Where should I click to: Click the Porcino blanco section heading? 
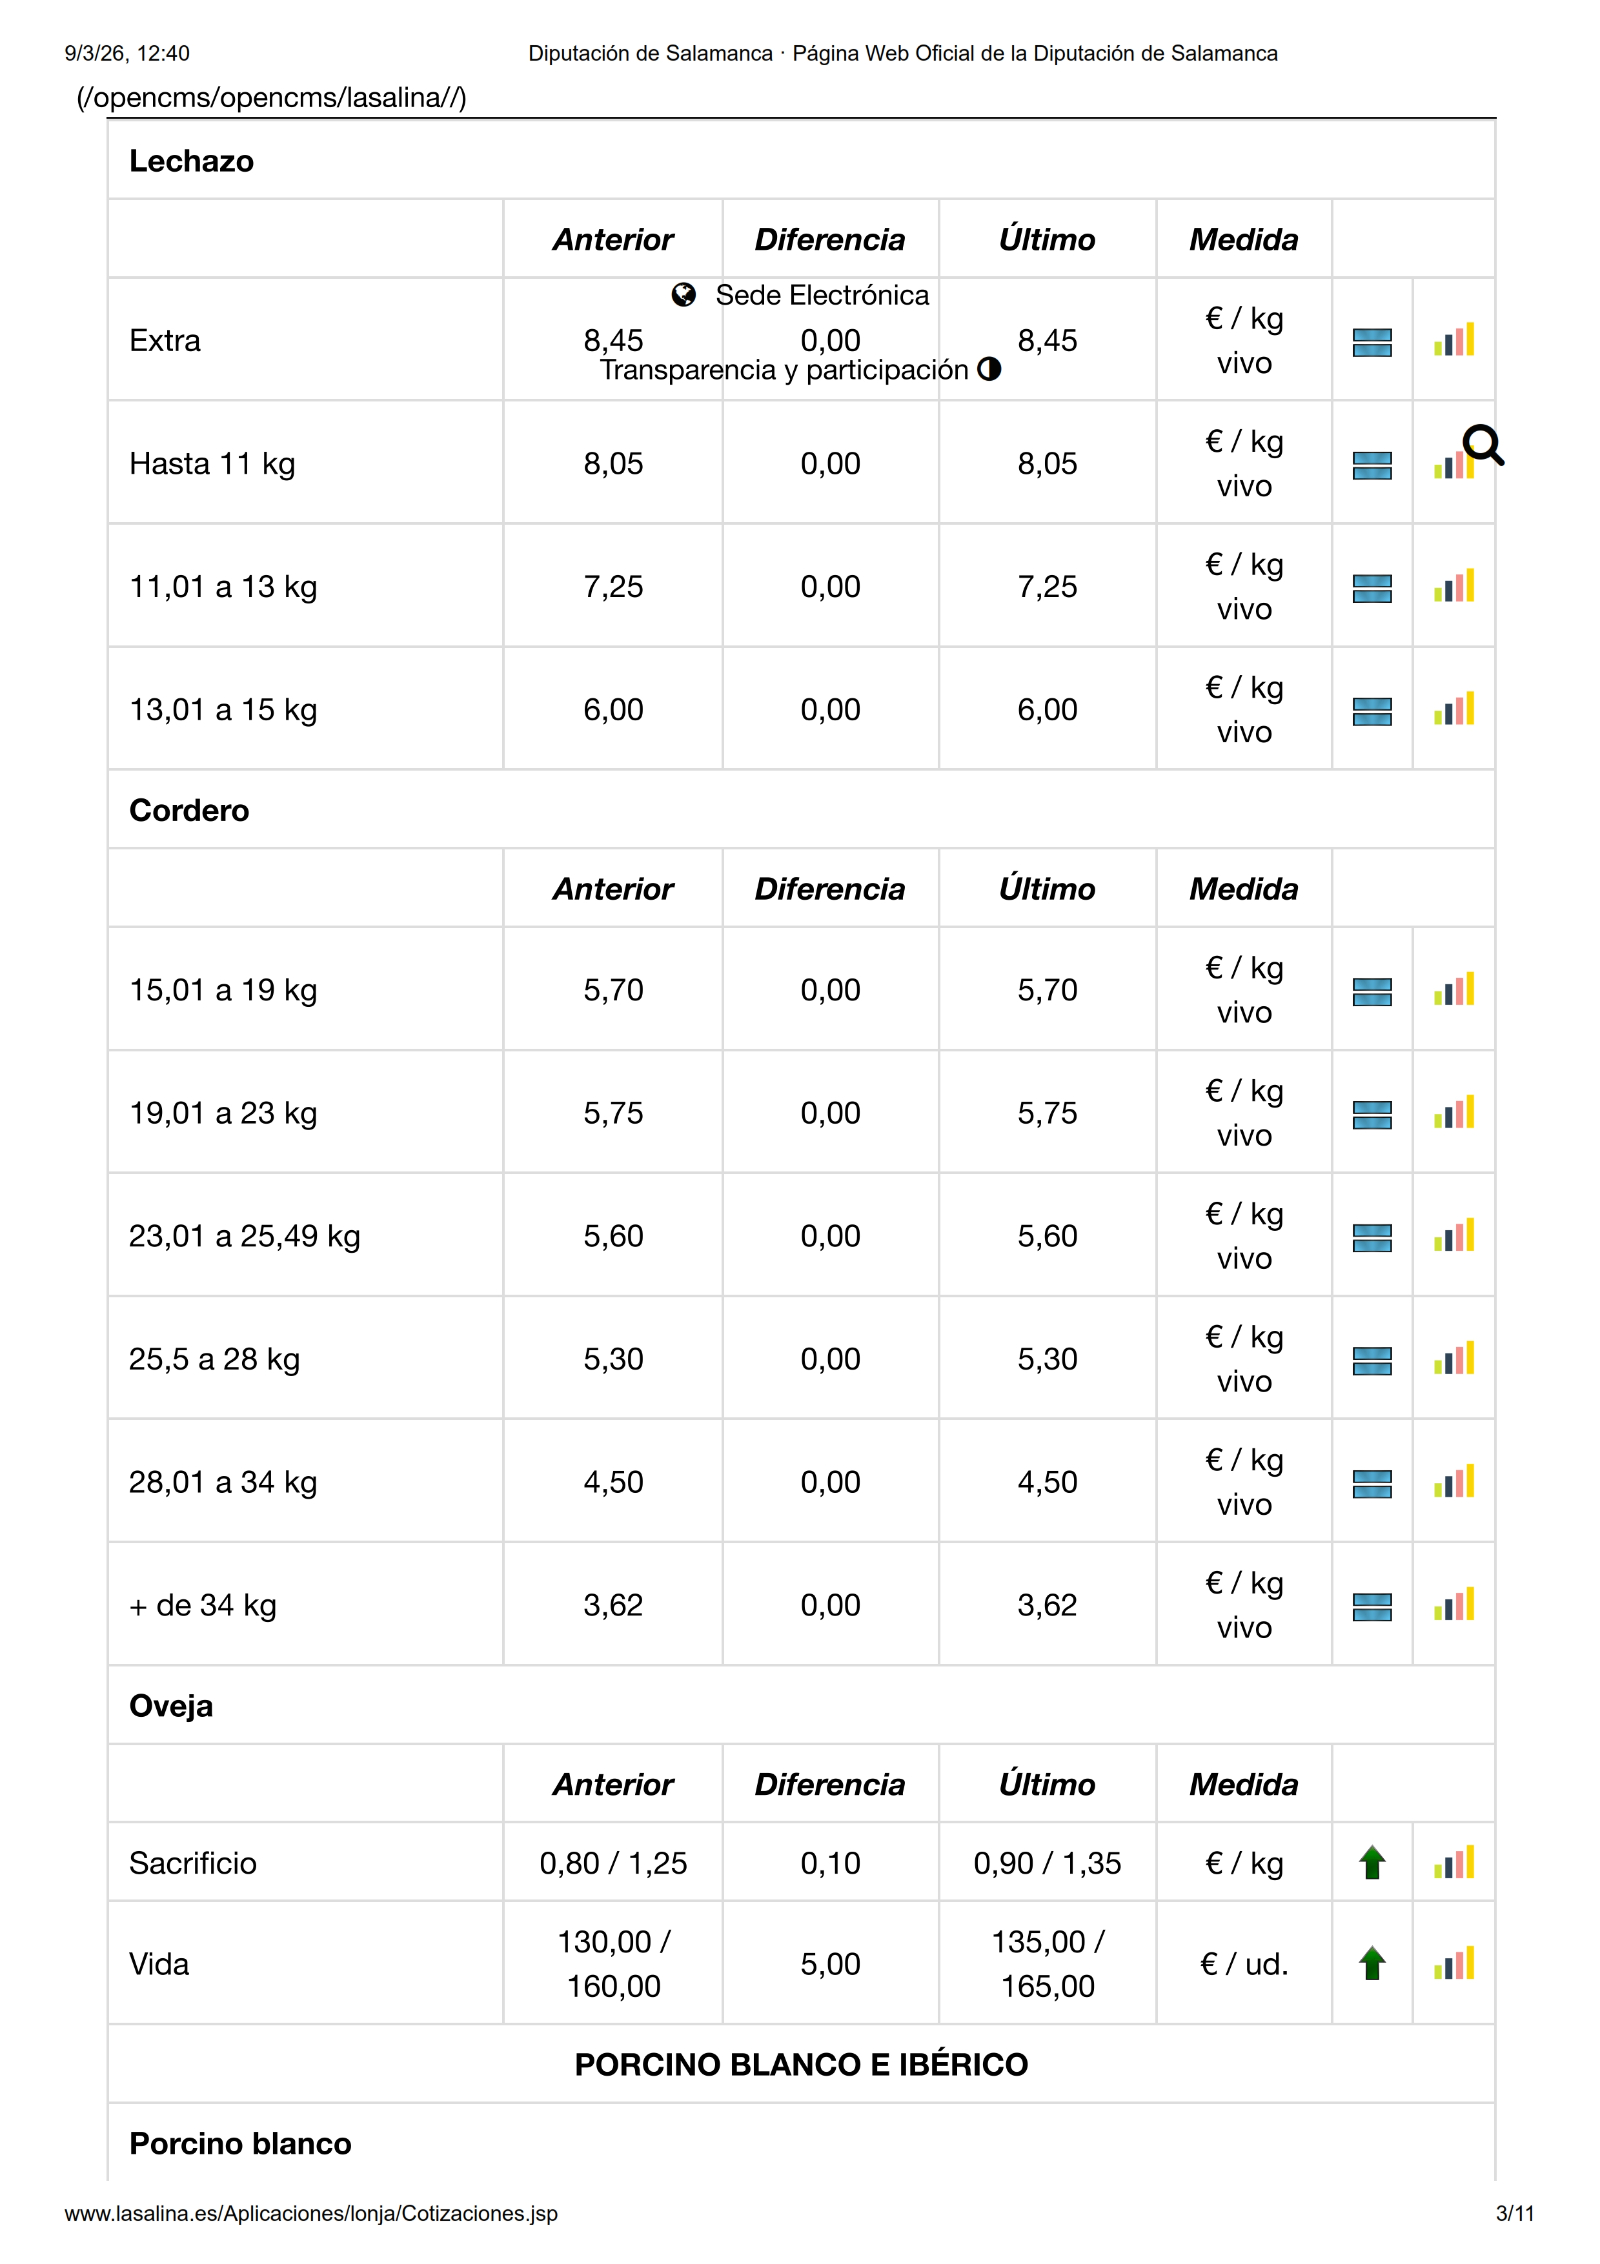(x=240, y=2144)
